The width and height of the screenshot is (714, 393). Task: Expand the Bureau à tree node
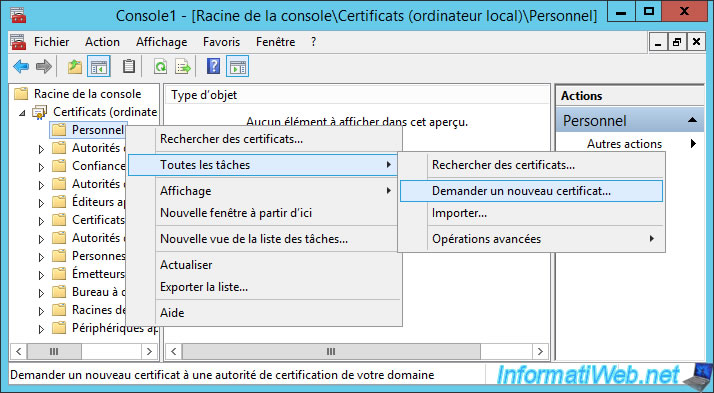tap(41, 293)
